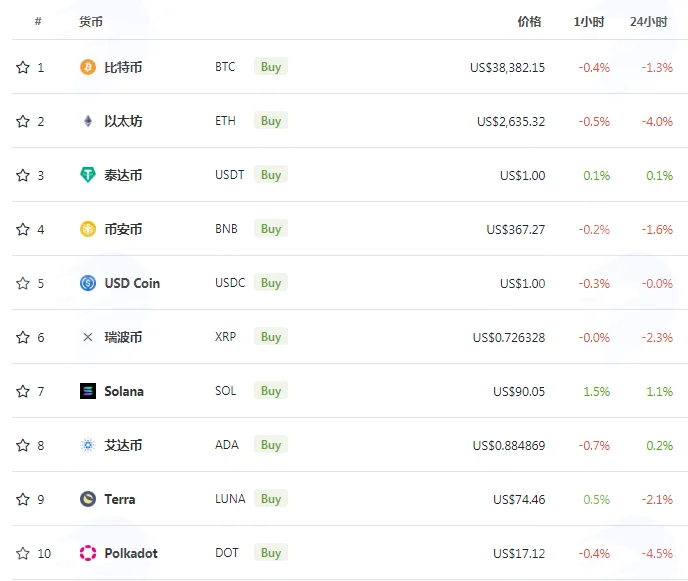Image resolution: width=688 pixels, height=581 pixels.
Task: Toggle the favorite star for Bitcoin
Action: pyautogui.click(x=23, y=67)
